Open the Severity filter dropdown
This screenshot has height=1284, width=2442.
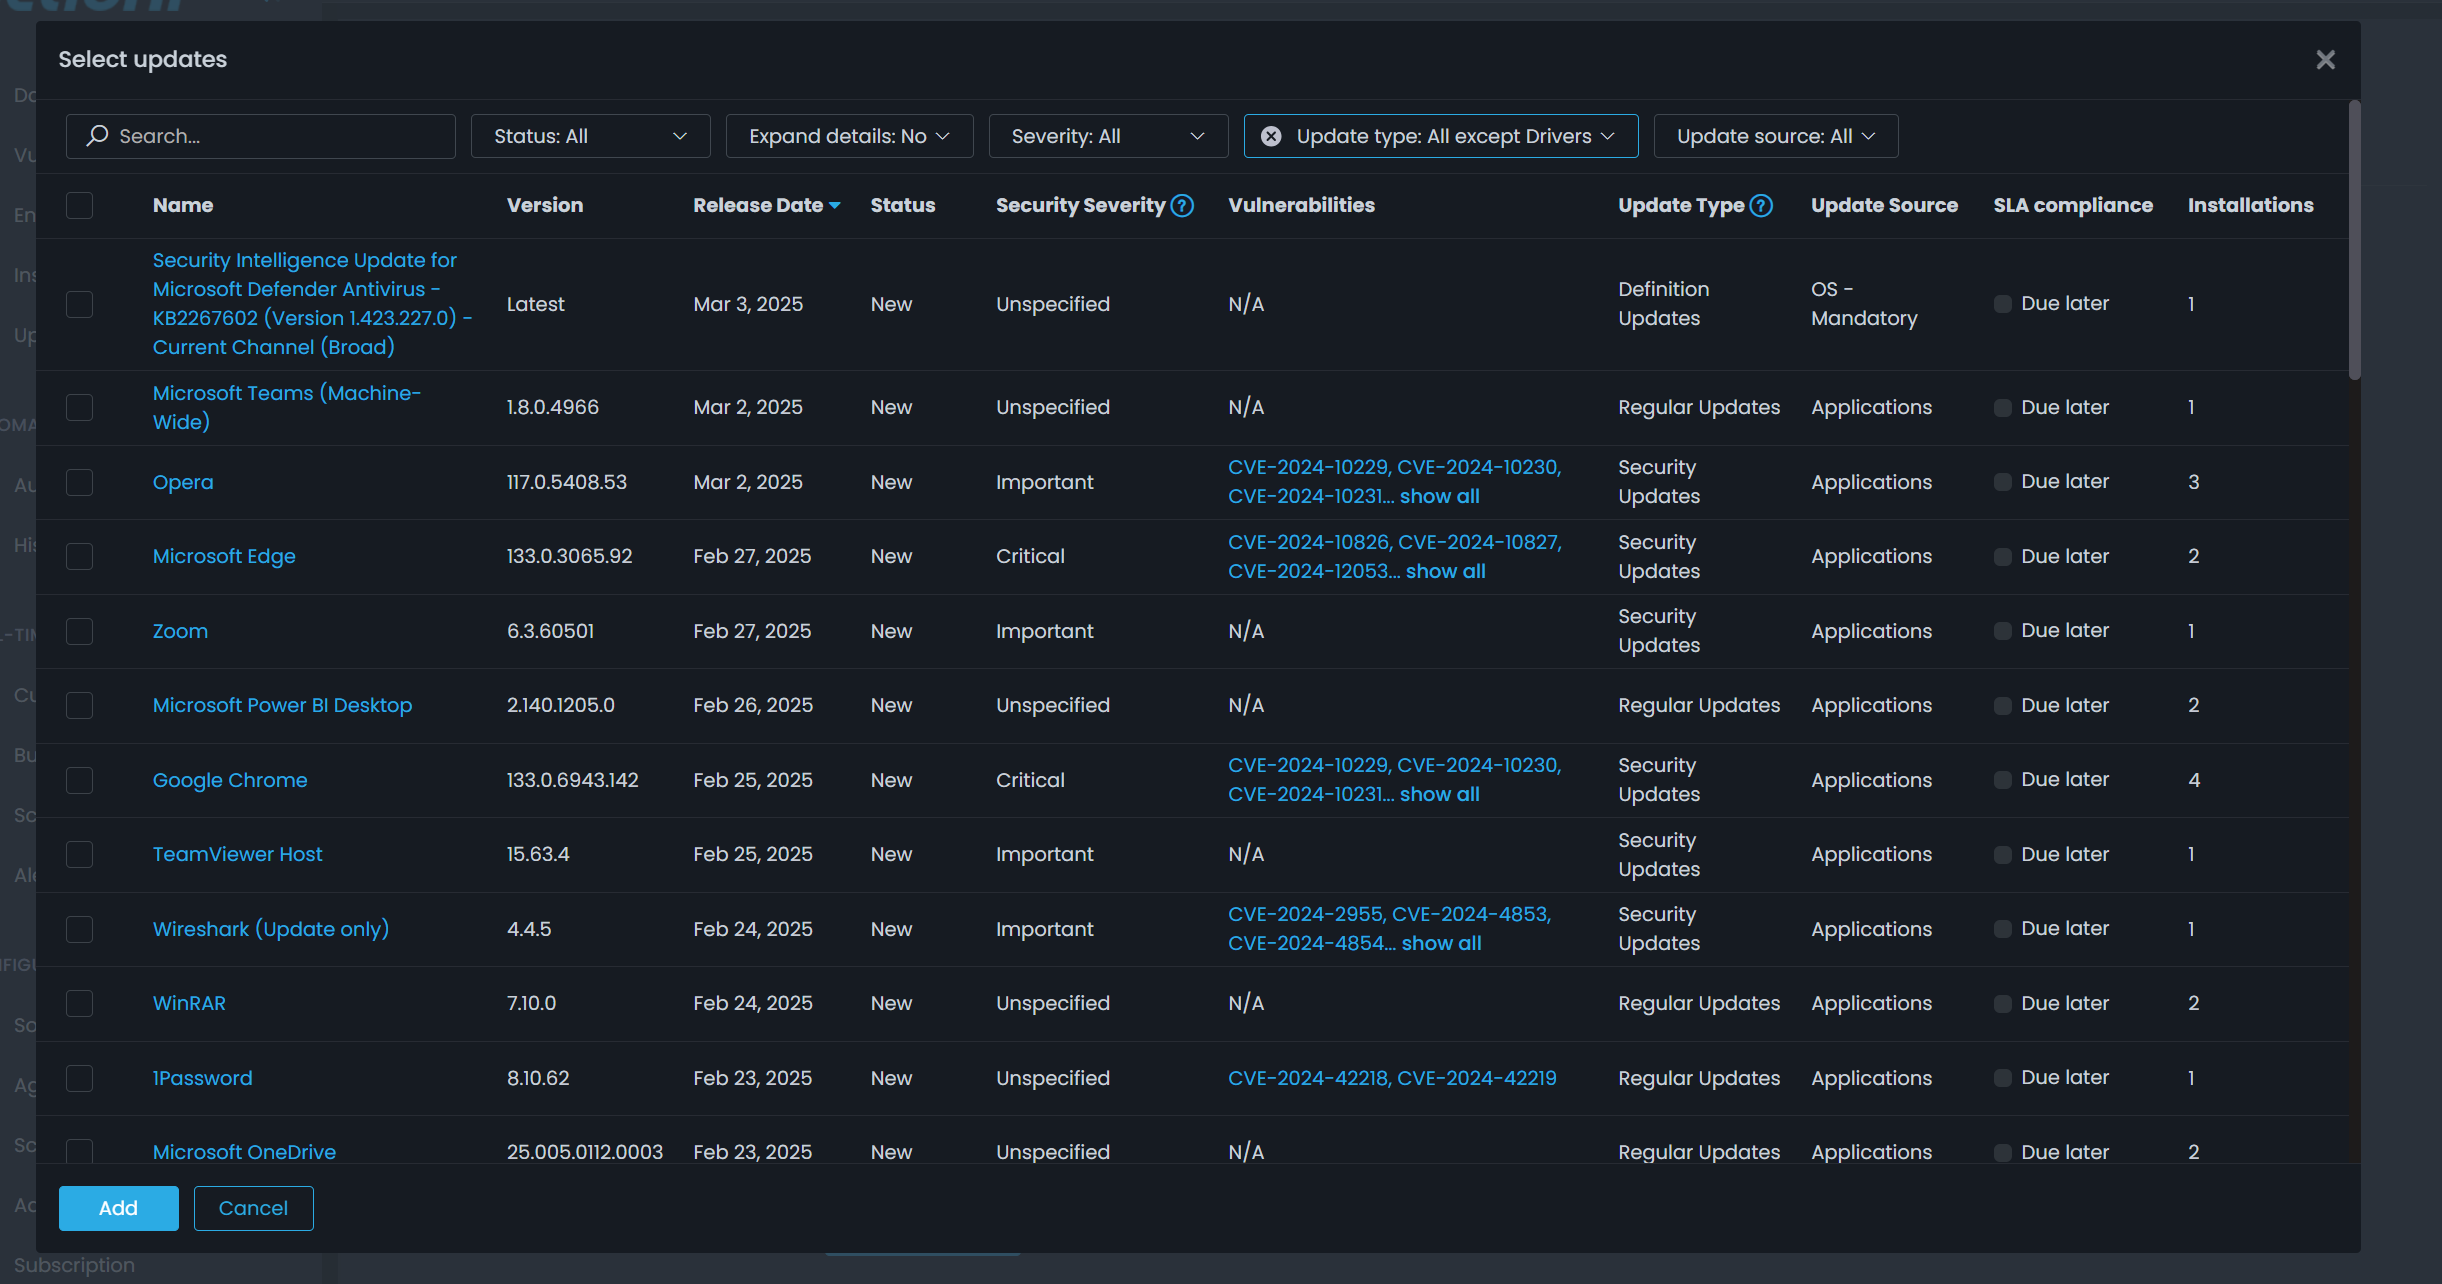pos(1106,135)
